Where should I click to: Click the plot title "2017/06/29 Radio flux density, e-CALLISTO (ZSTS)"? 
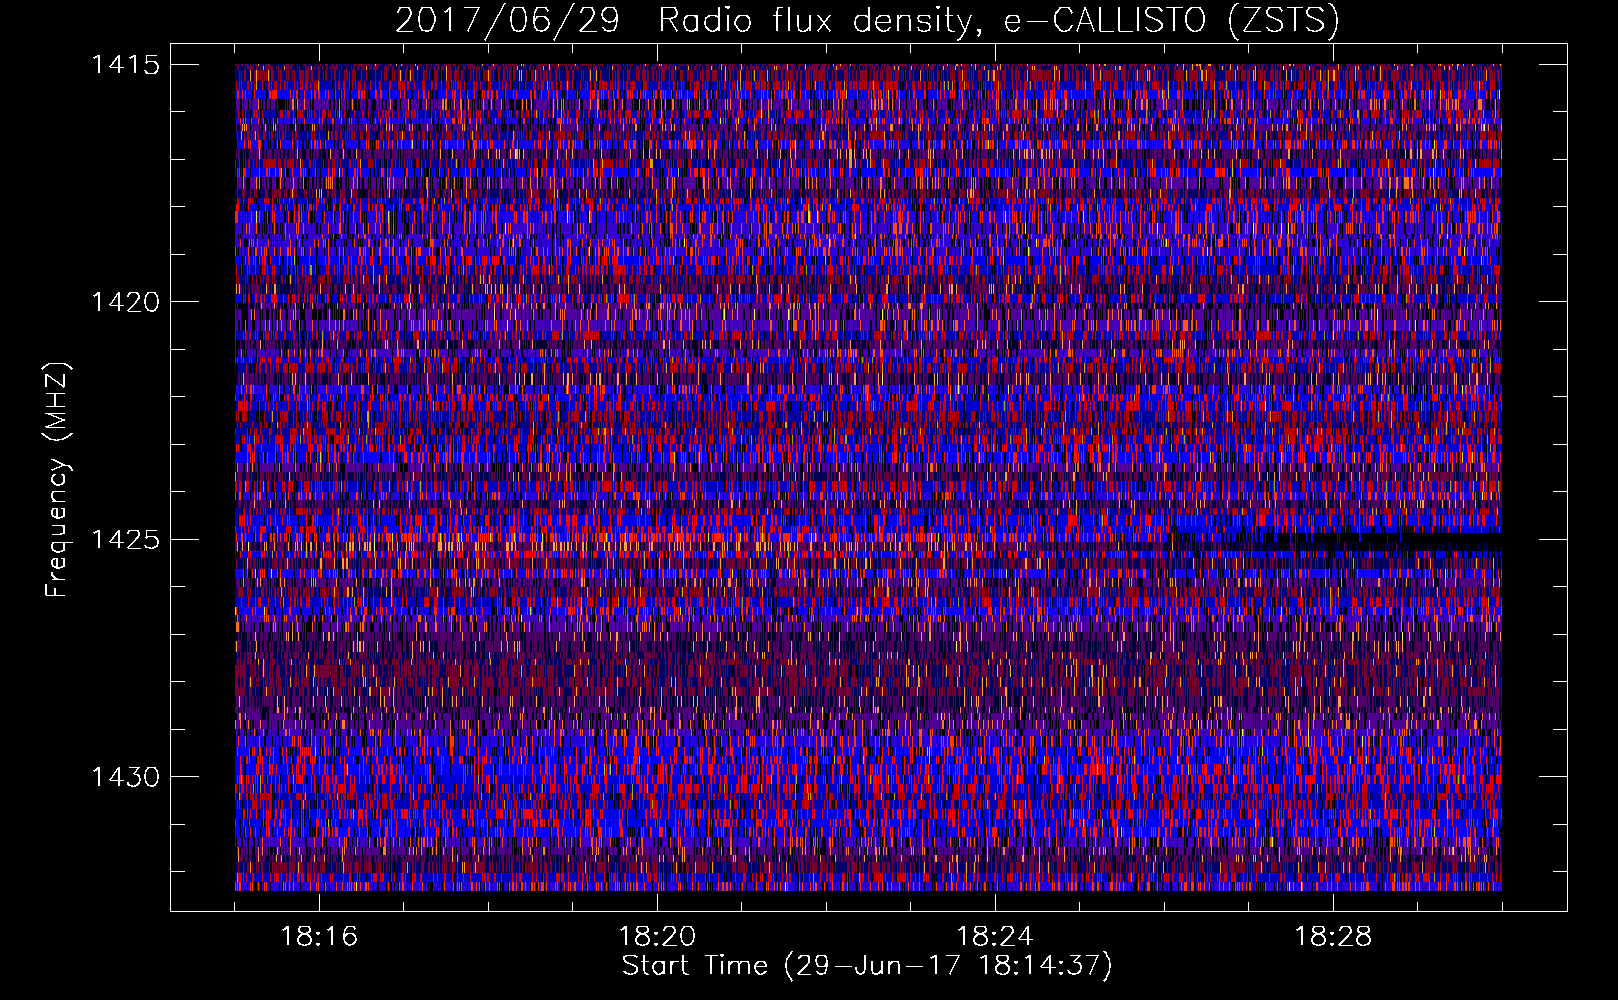coord(867,21)
